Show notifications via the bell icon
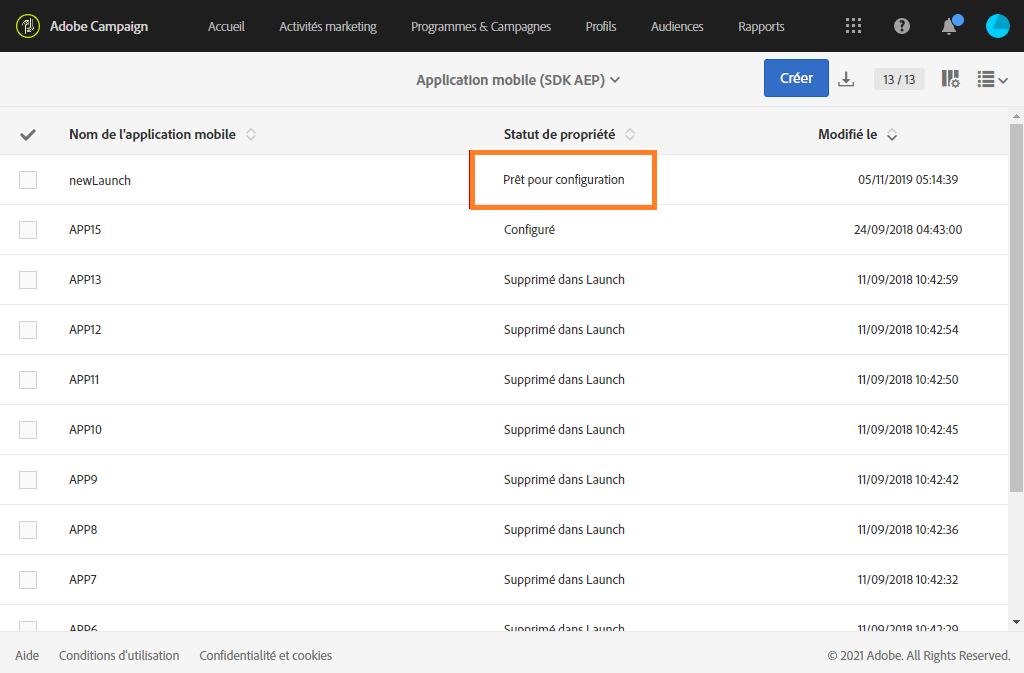 [949, 27]
